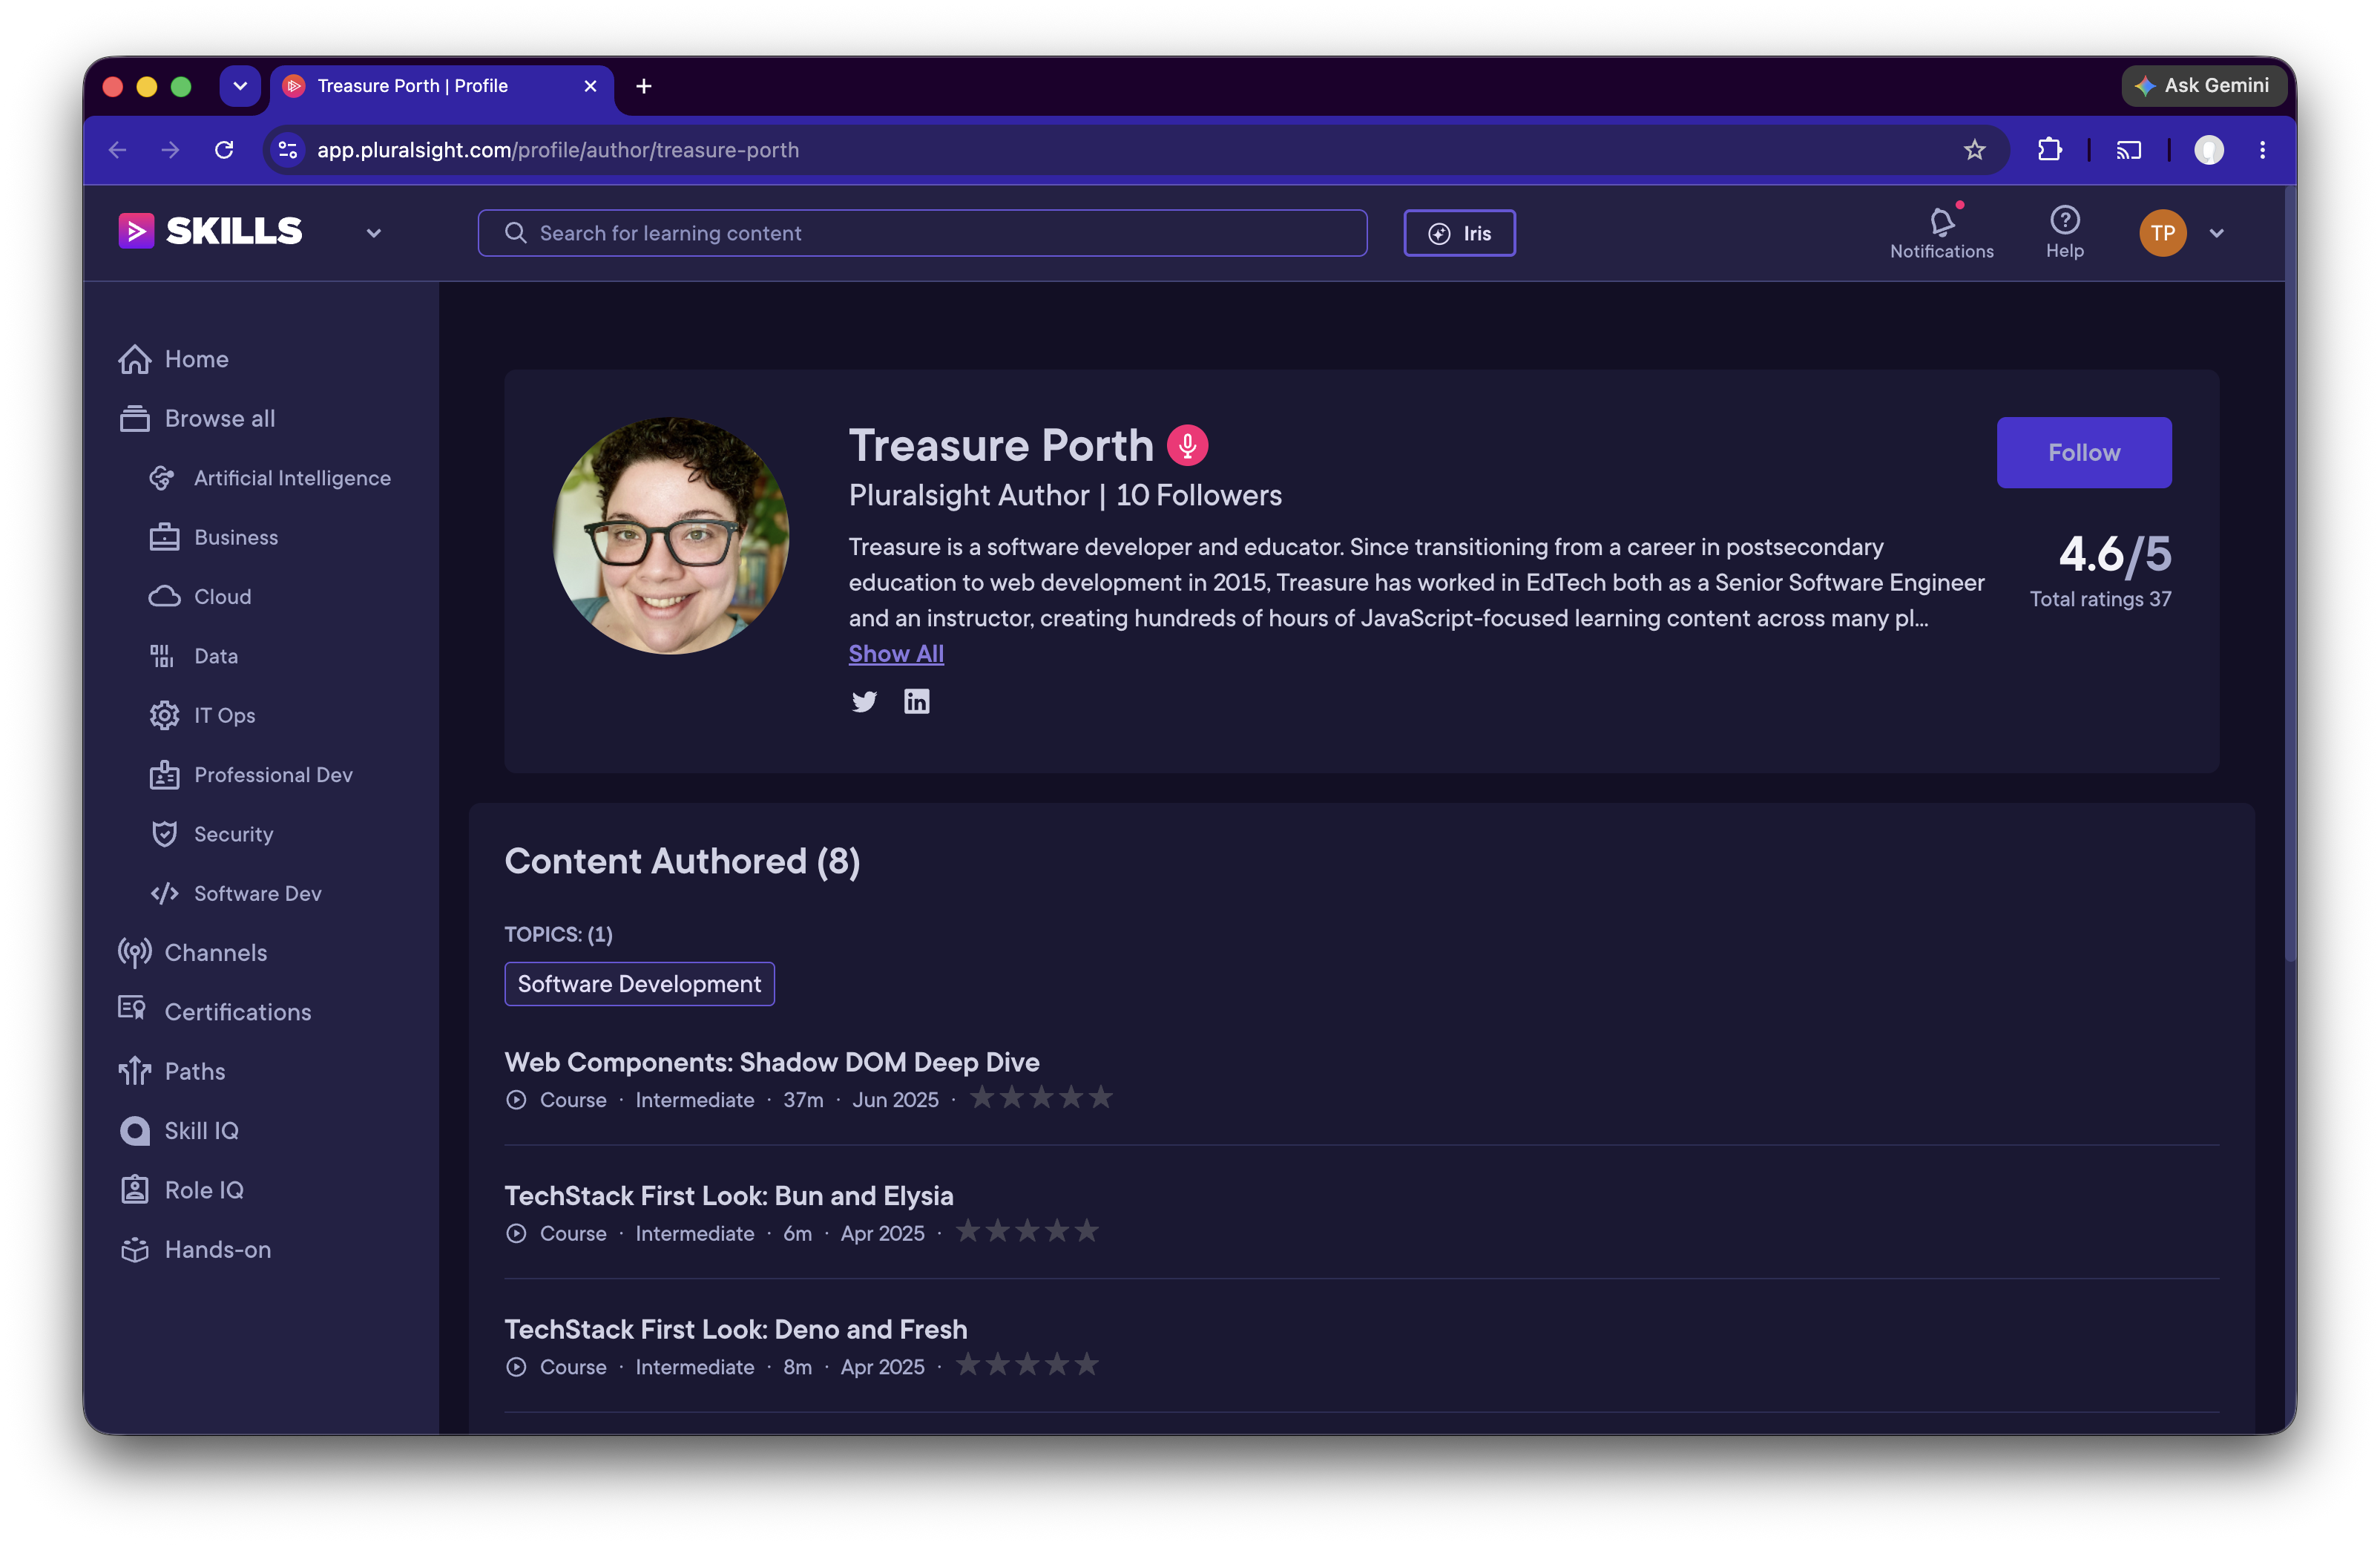This screenshot has width=2380, height=1545.
Task: Expand the TP account menu chevron
Action: [x=2216, y=233]
